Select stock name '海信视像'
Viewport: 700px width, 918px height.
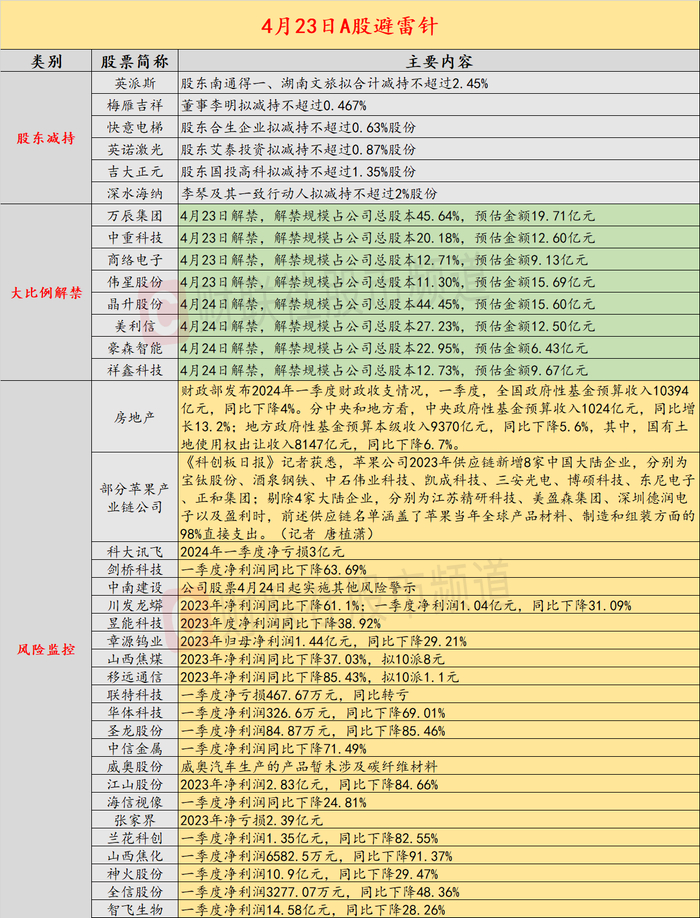pos(135,803)
